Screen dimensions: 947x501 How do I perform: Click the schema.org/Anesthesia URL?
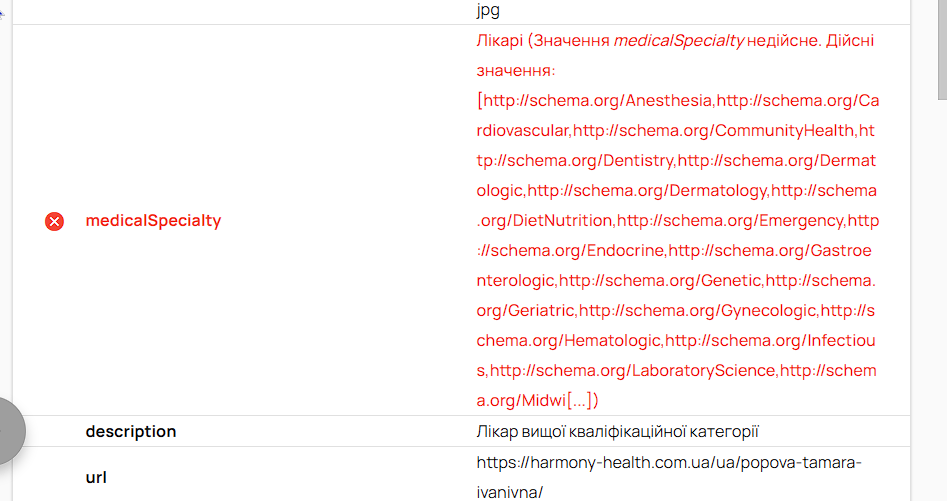tap(598, 101)
